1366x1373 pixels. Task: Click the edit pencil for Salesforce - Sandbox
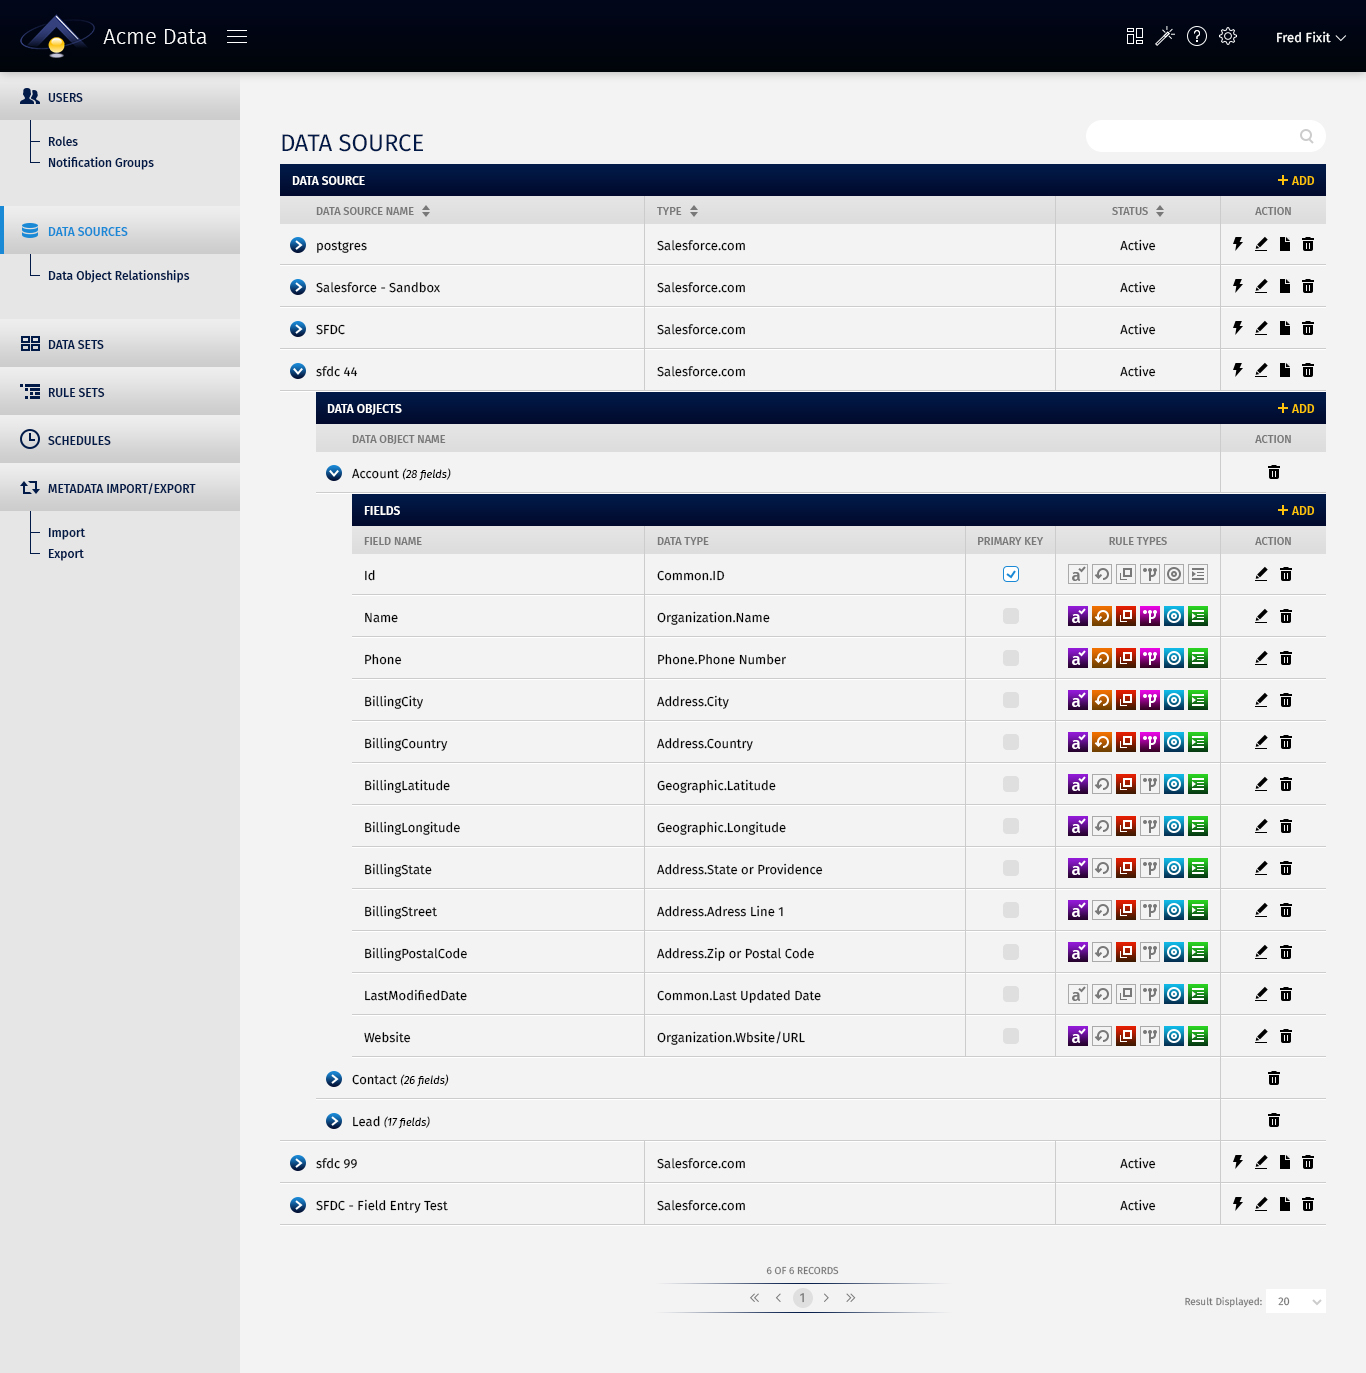[x=1261, y=286]
